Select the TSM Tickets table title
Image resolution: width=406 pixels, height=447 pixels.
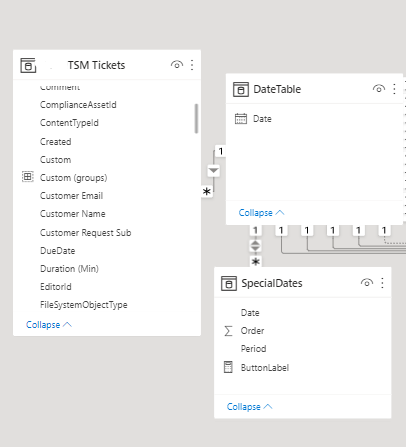(x=96, y=65)
